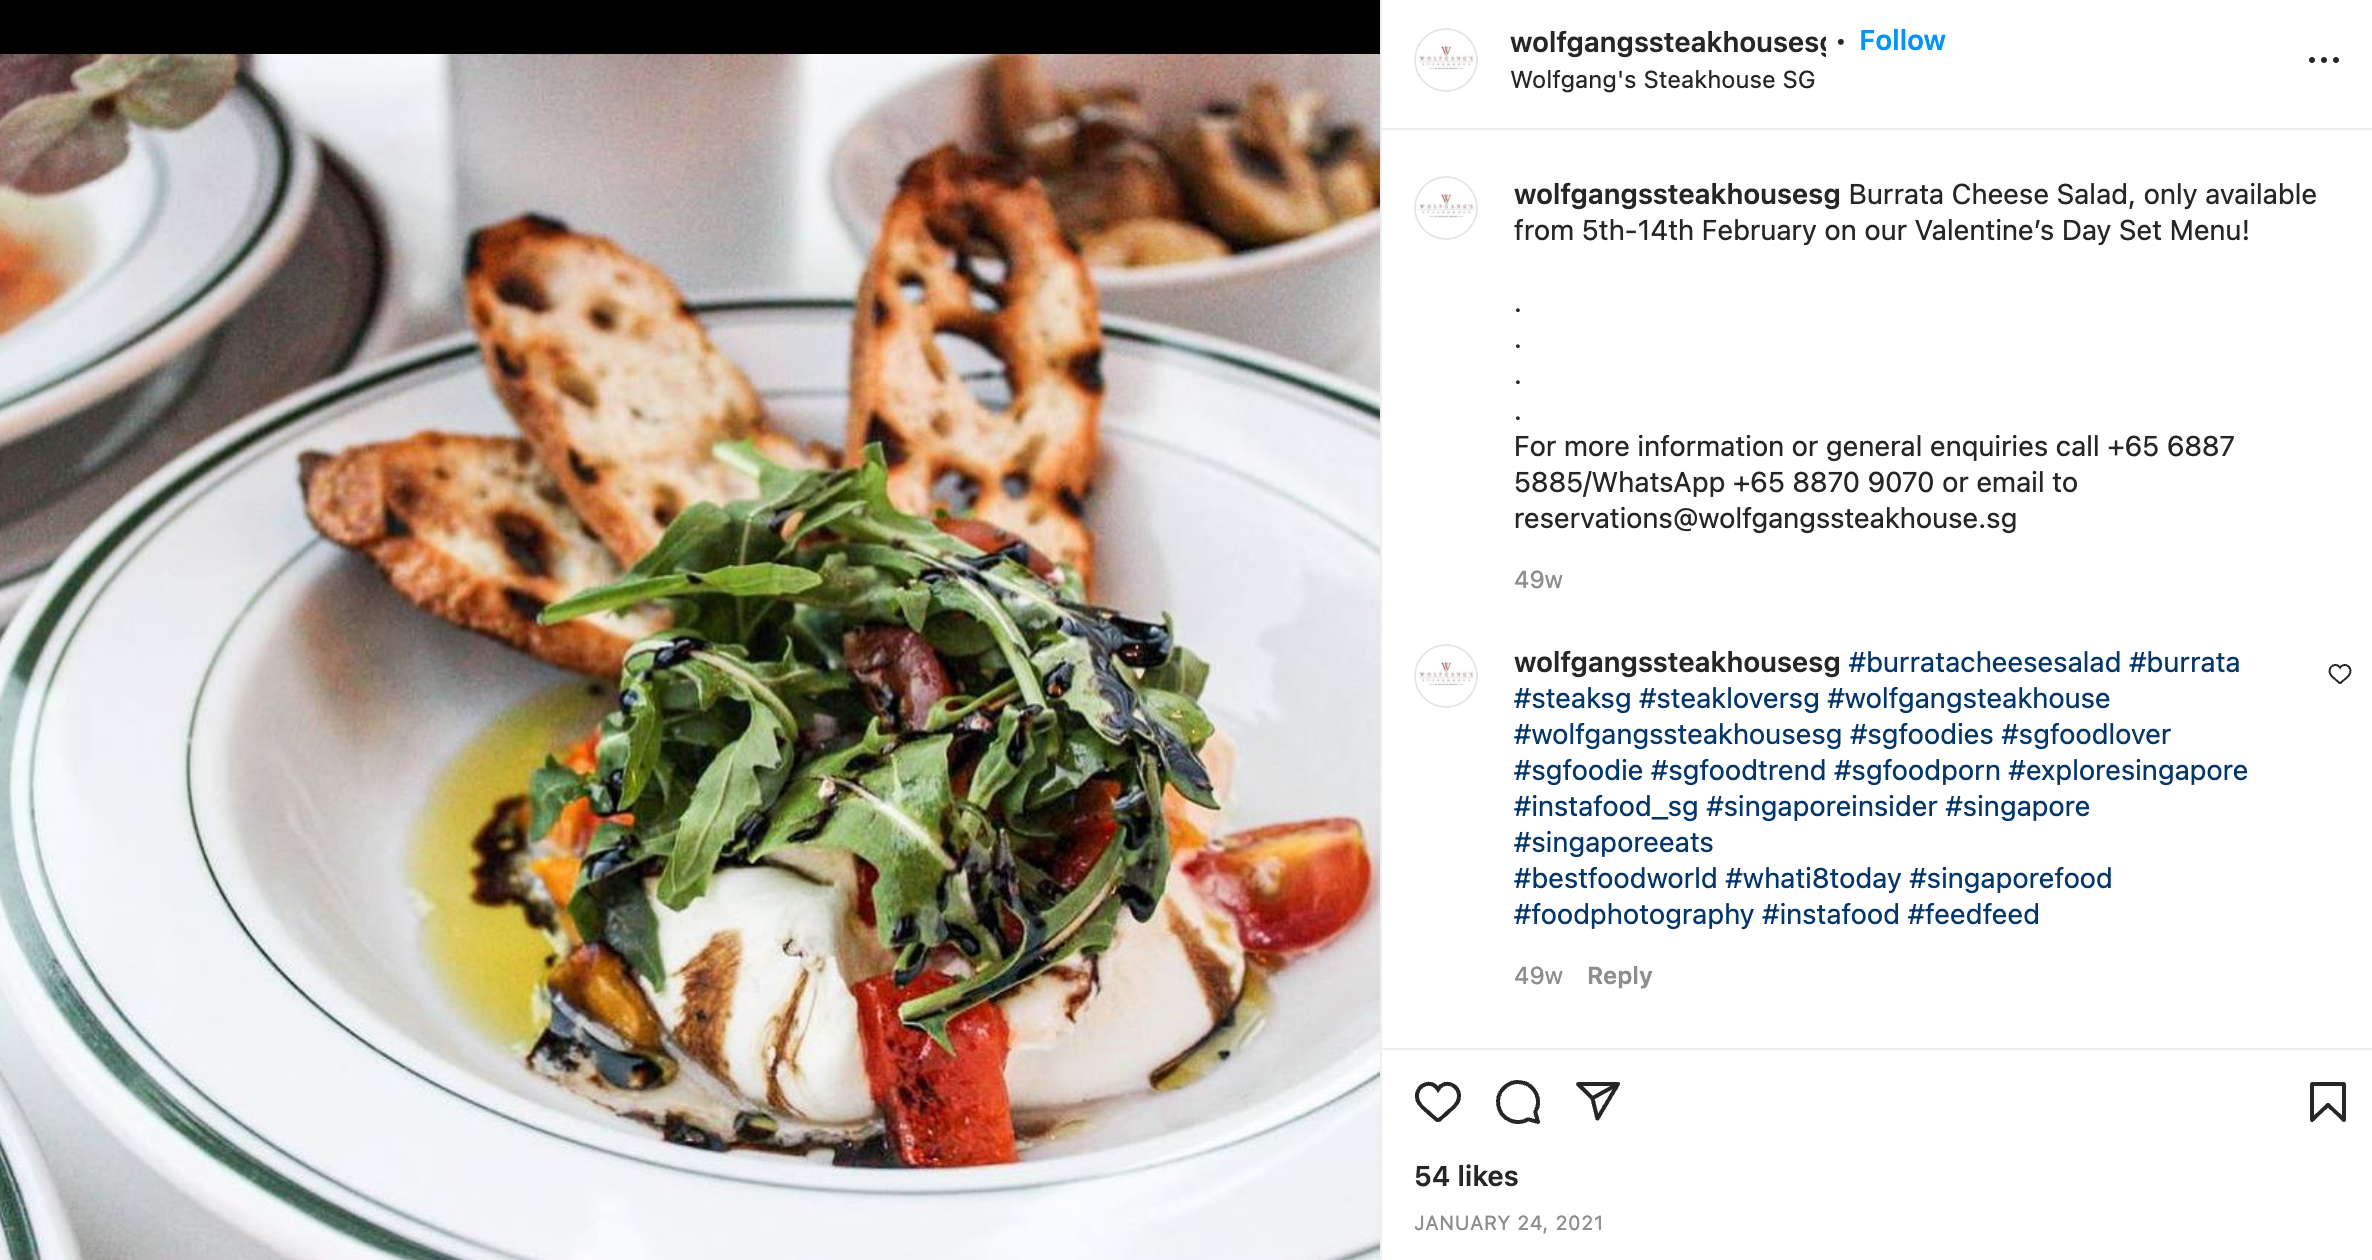Save post with the bookmark icon
This screenshot has width=2372, height=1260.
(2328, 1102)
